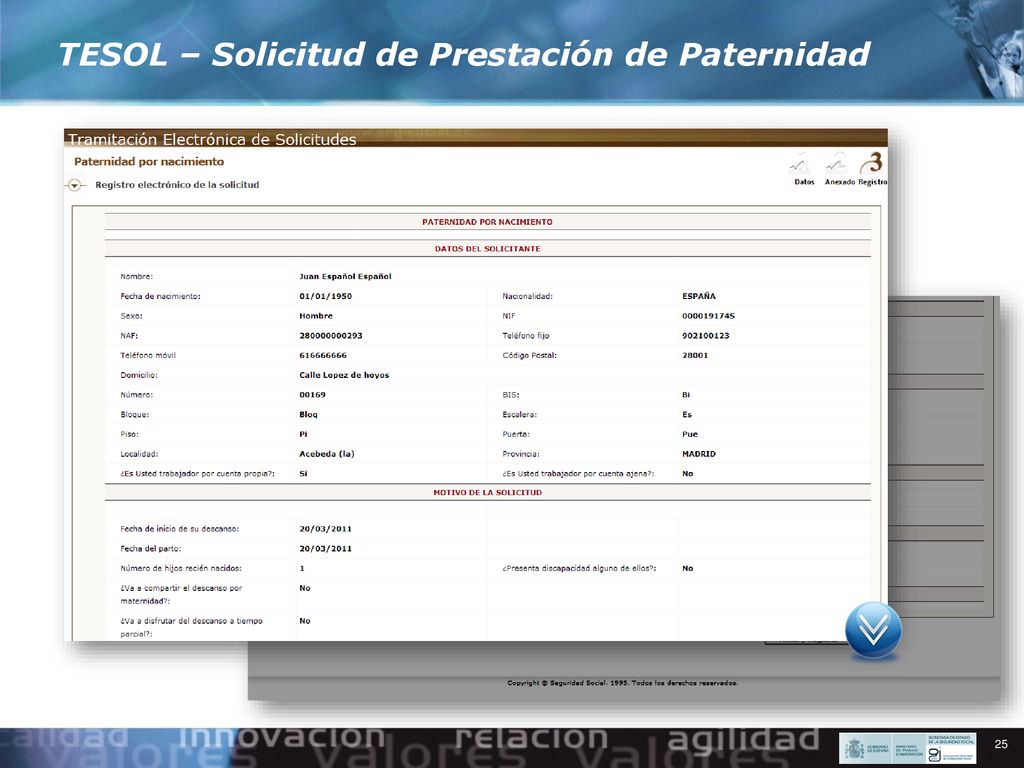Image resolution: width=1024 pixels, height=768 pixels.
Task: Click Teléfono móvil value 616666666
Action: click(x=323, y=355)
